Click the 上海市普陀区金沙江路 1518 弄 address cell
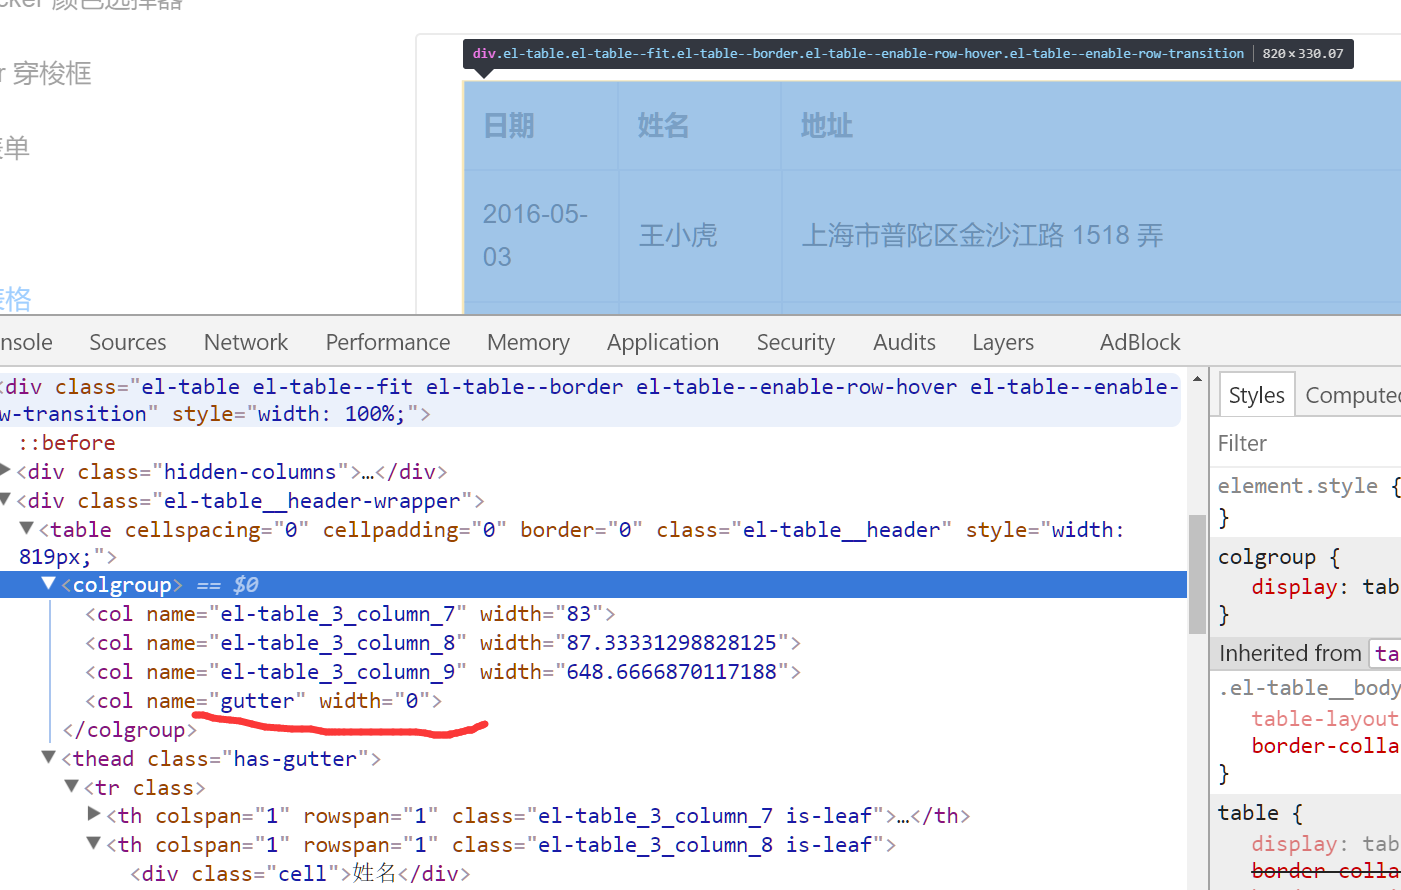 pos(1091,235)
